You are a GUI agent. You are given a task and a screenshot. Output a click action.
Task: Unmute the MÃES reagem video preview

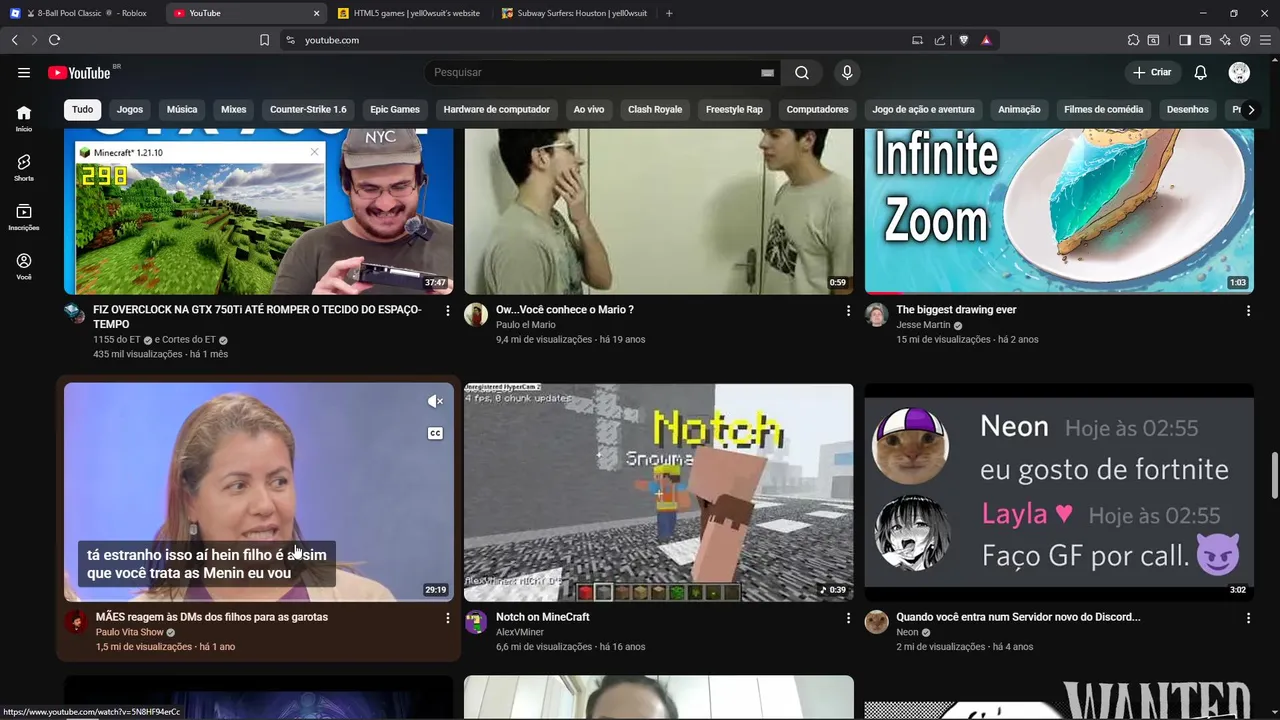(x=435, y=401)
